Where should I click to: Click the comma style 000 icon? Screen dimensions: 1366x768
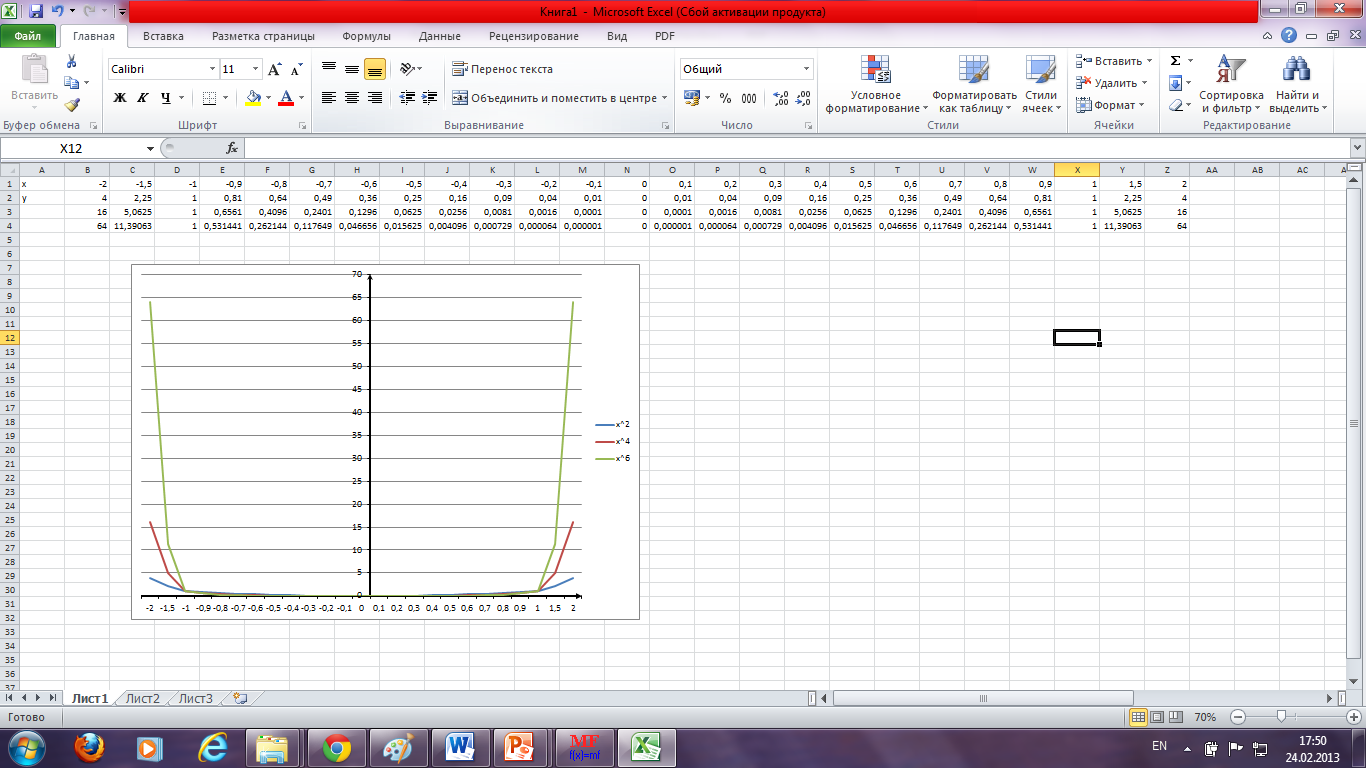[749, 98]
